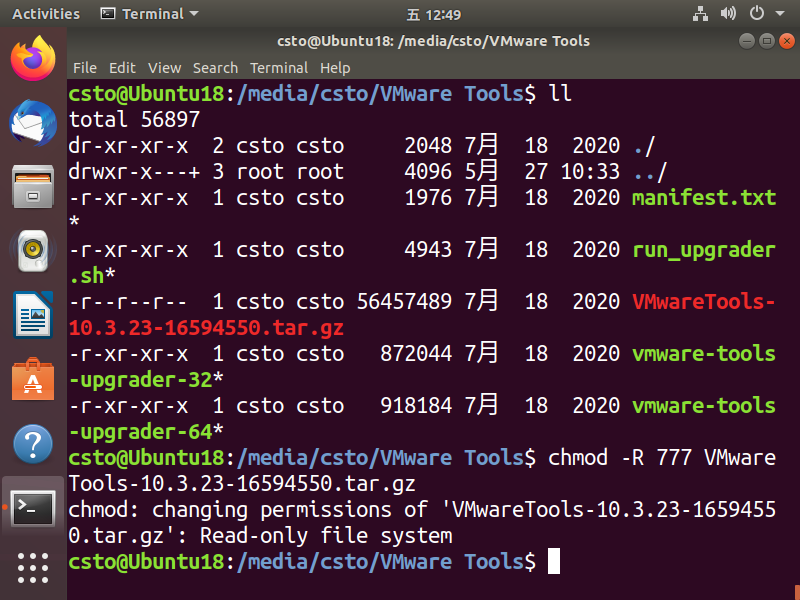Click the run_upgrader file name
This screenshot has width=800, height=600.
tap(704, 250)
